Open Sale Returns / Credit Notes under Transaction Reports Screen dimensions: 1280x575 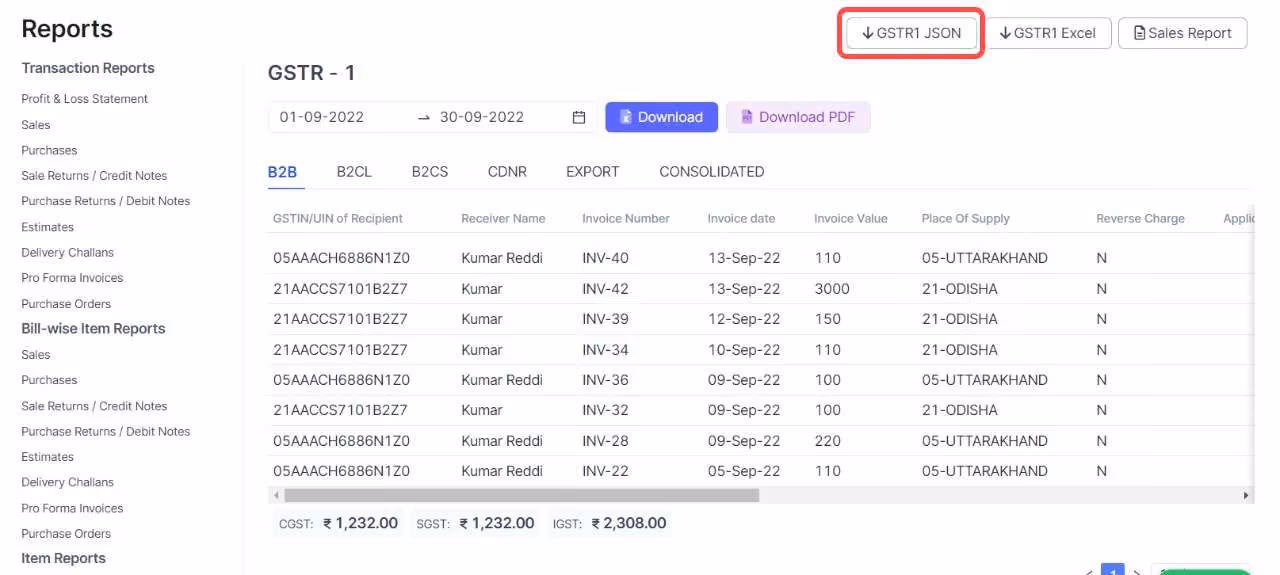tap(94, 175)
